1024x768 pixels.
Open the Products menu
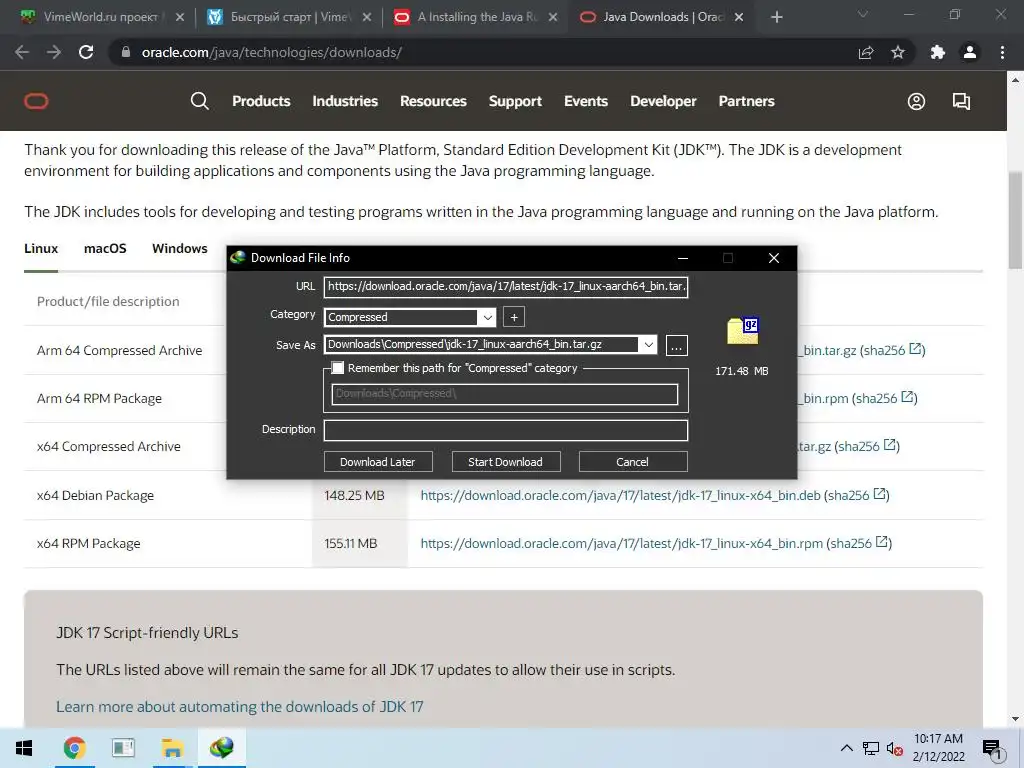tap(261, 101)
